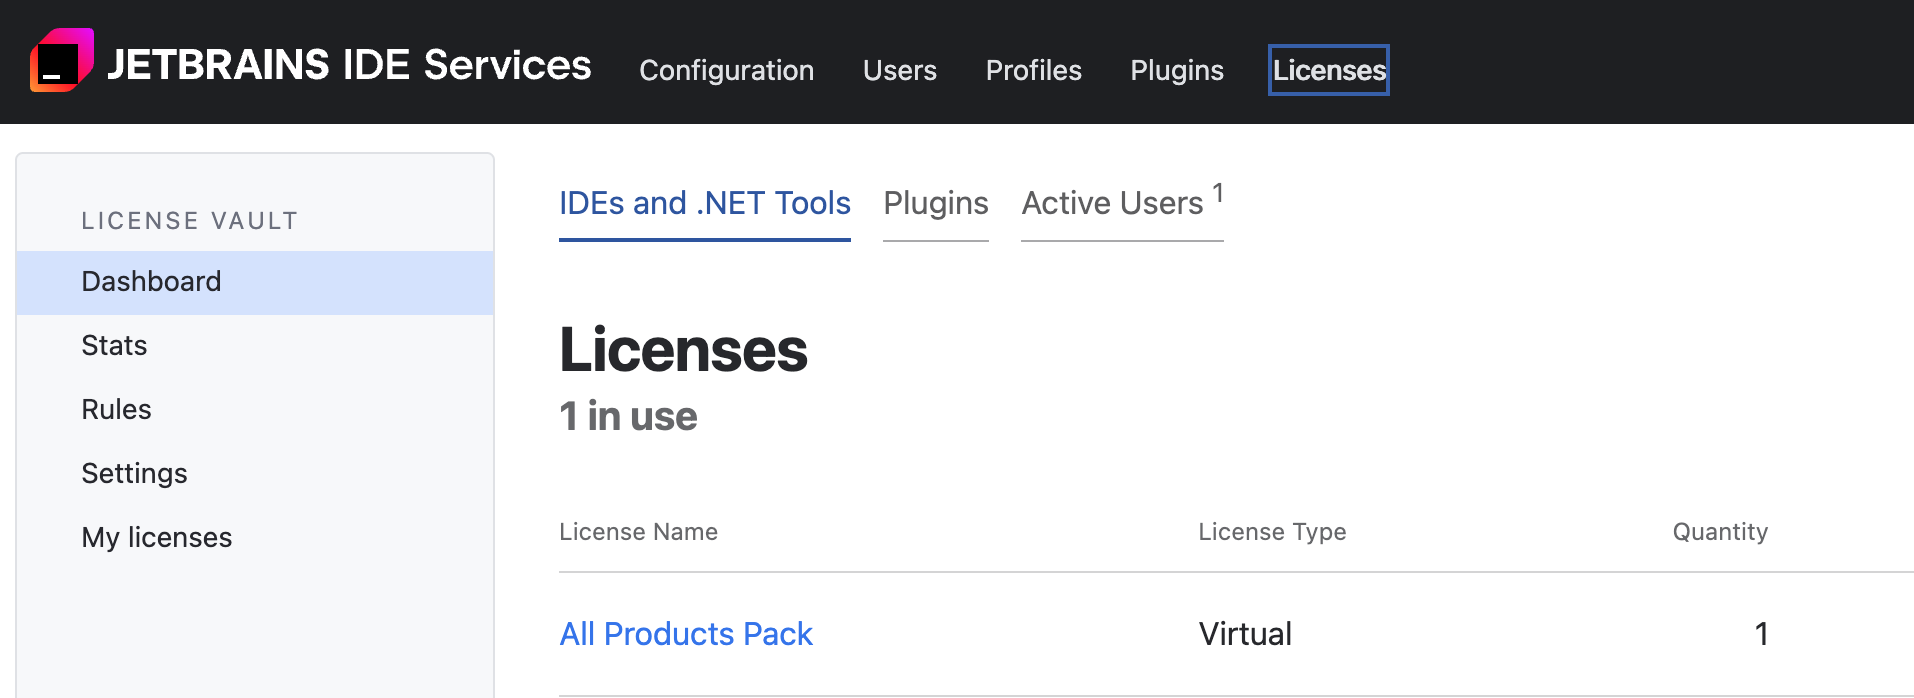Switch to Plugins in top navigation
1914x698 pixels.
click(1177, 70)
